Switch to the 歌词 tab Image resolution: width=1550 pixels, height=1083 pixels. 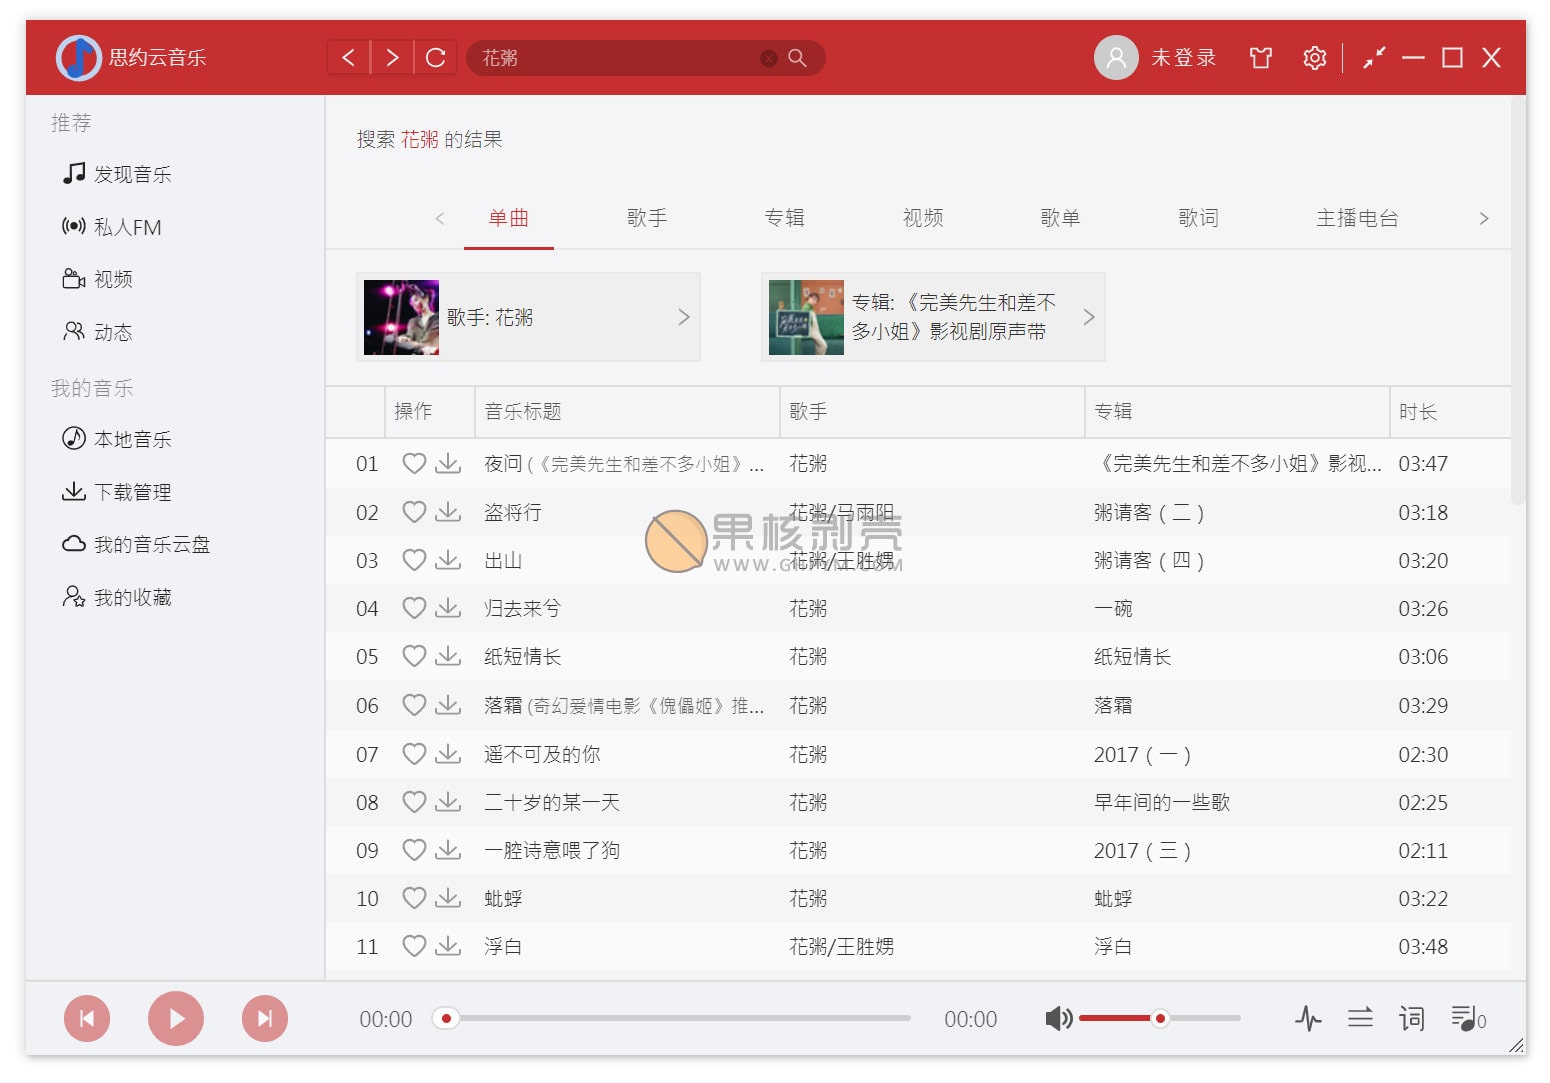click(1197, 218)
